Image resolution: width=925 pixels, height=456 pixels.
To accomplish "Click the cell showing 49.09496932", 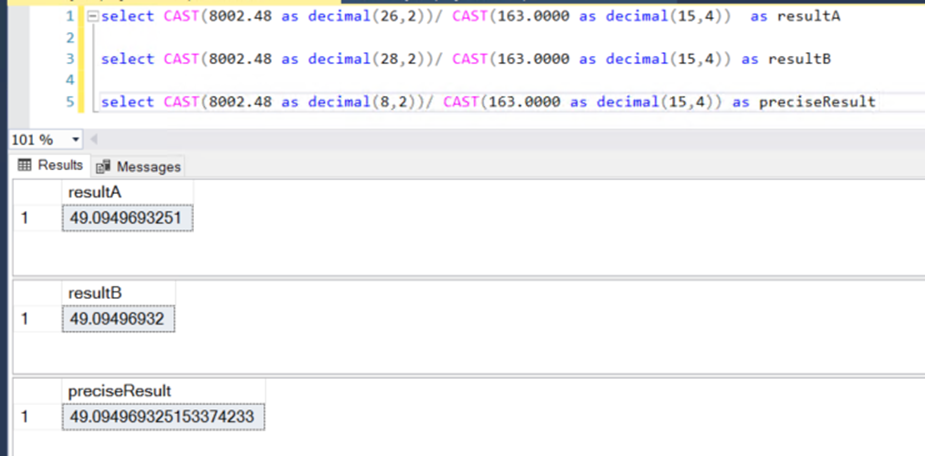I will tap(118, 318).
